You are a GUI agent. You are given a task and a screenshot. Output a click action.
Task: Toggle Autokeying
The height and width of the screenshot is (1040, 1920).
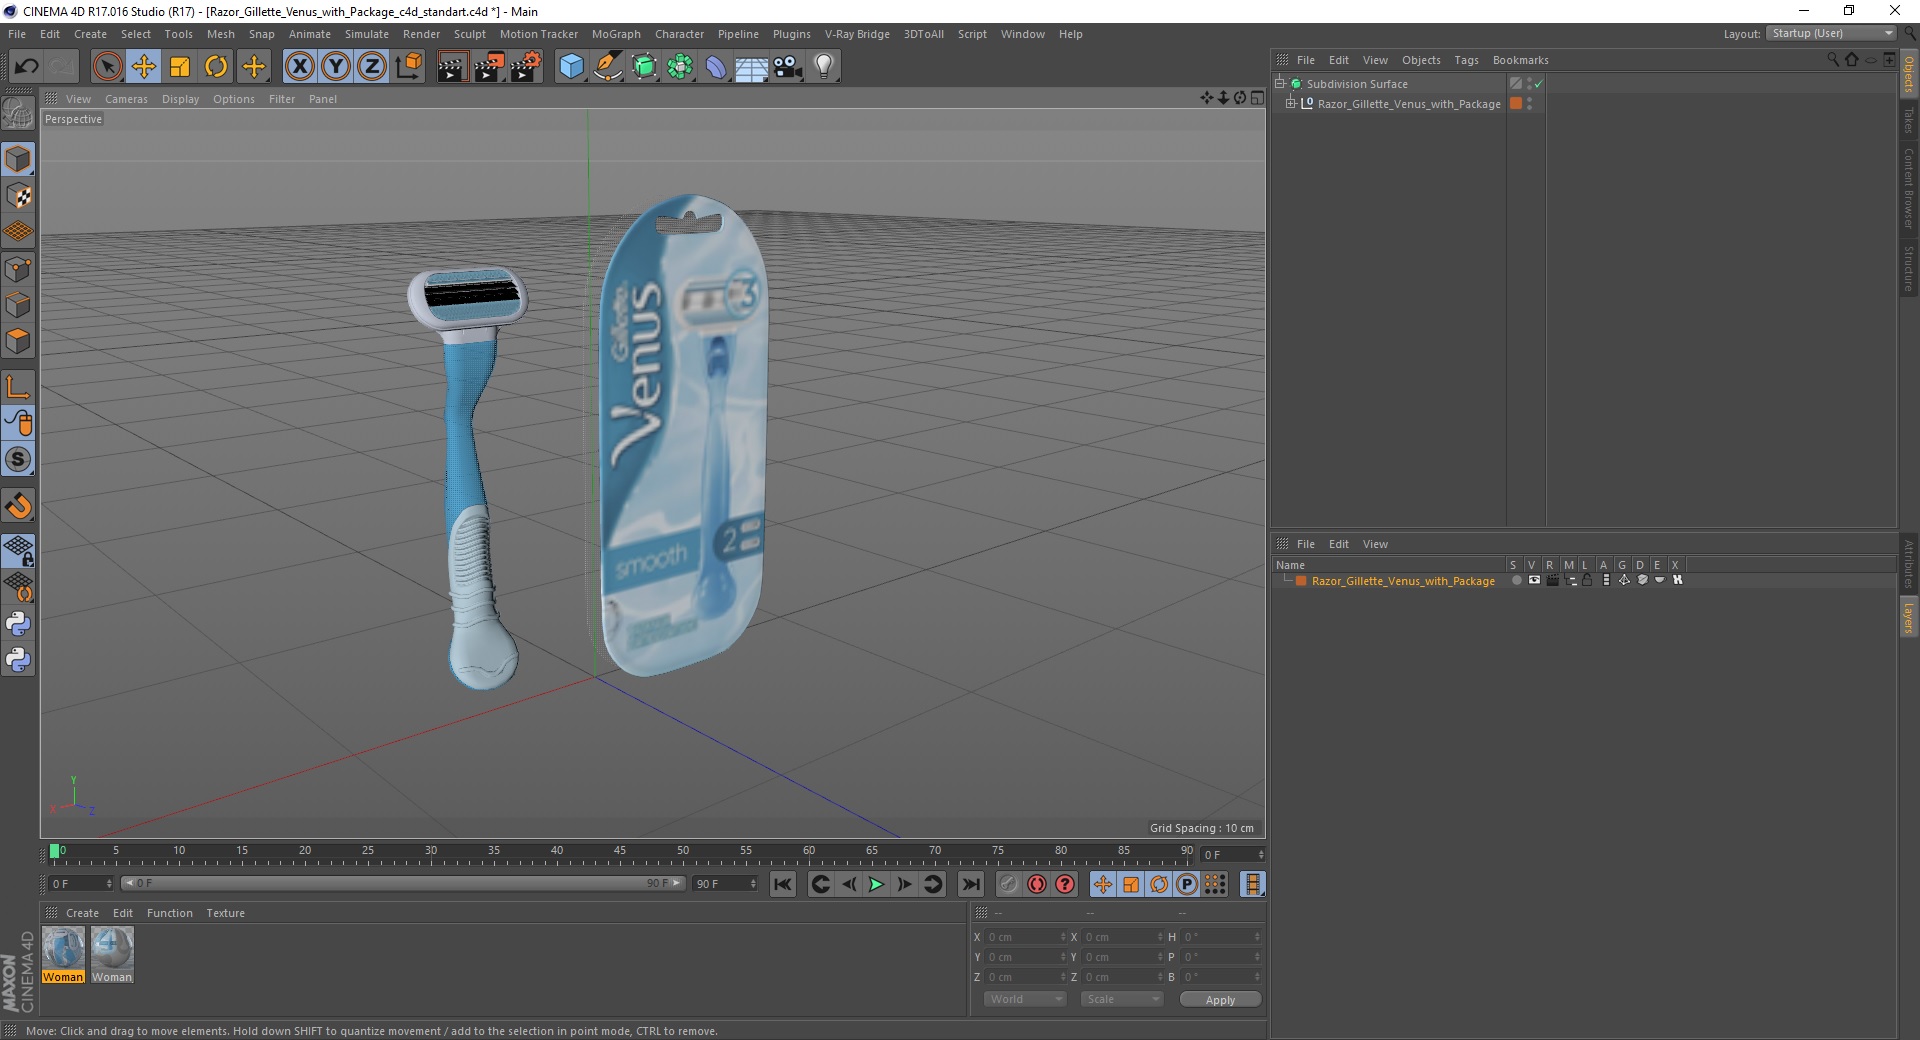click(x=1037, y=884)
